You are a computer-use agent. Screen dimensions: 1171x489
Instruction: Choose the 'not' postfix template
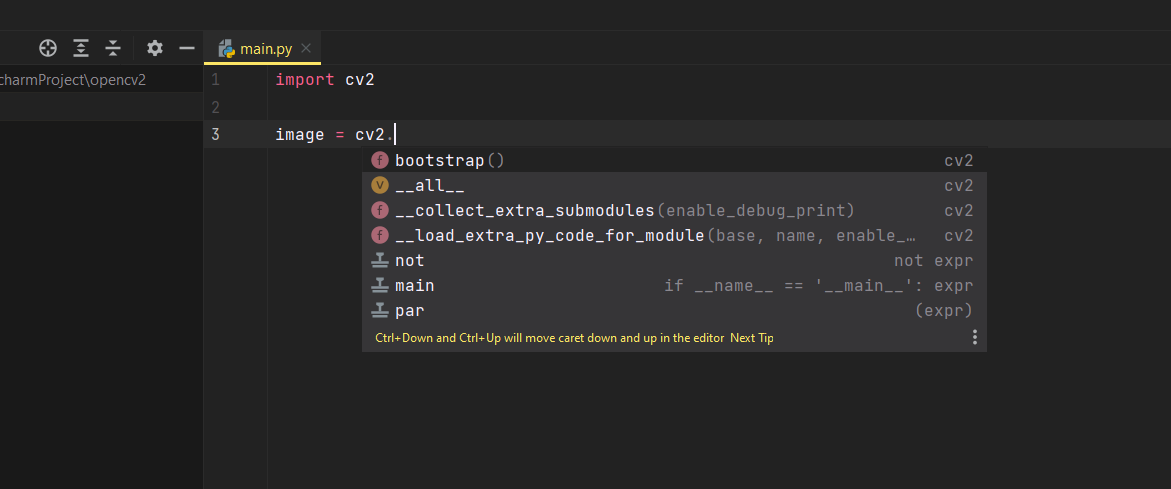point(410,260)
